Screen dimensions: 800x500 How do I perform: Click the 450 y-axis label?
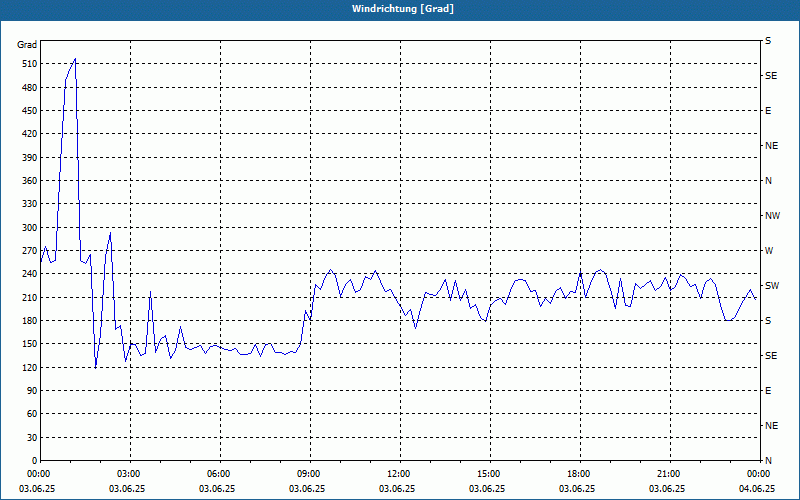(x=30, y=111)
